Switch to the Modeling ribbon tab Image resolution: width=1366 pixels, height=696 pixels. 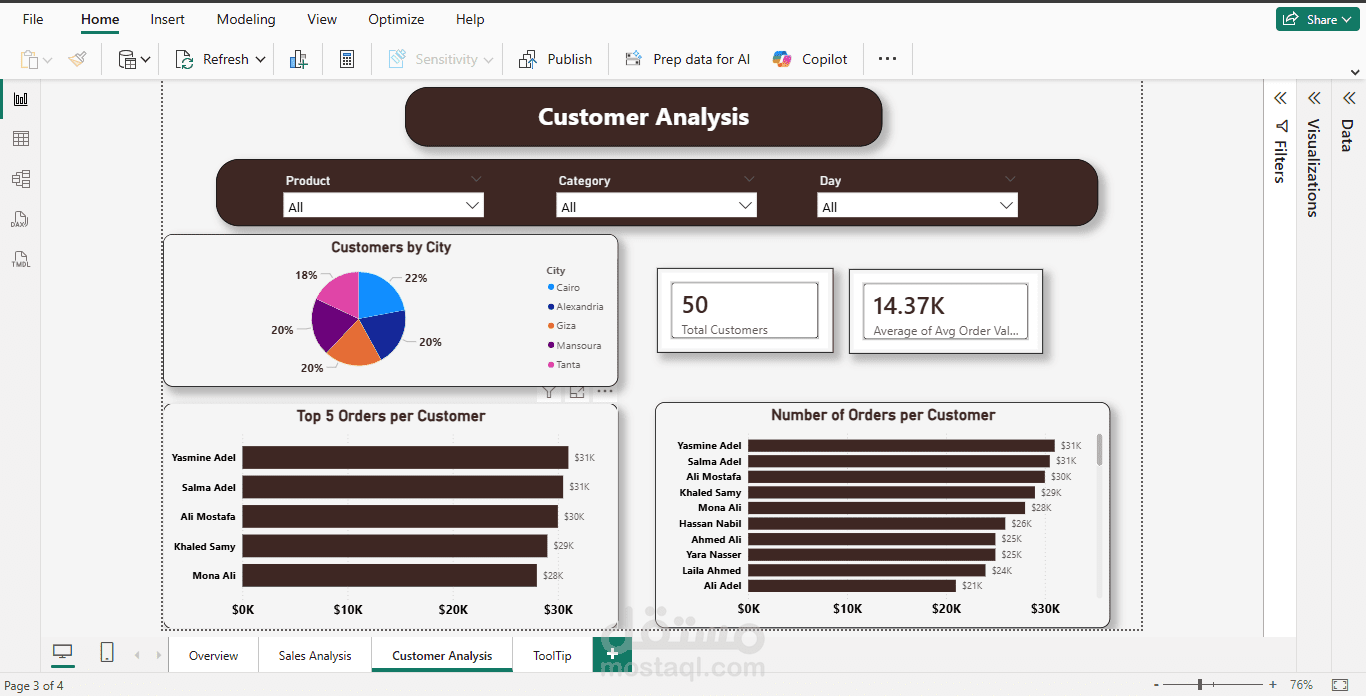pos(246,19)
